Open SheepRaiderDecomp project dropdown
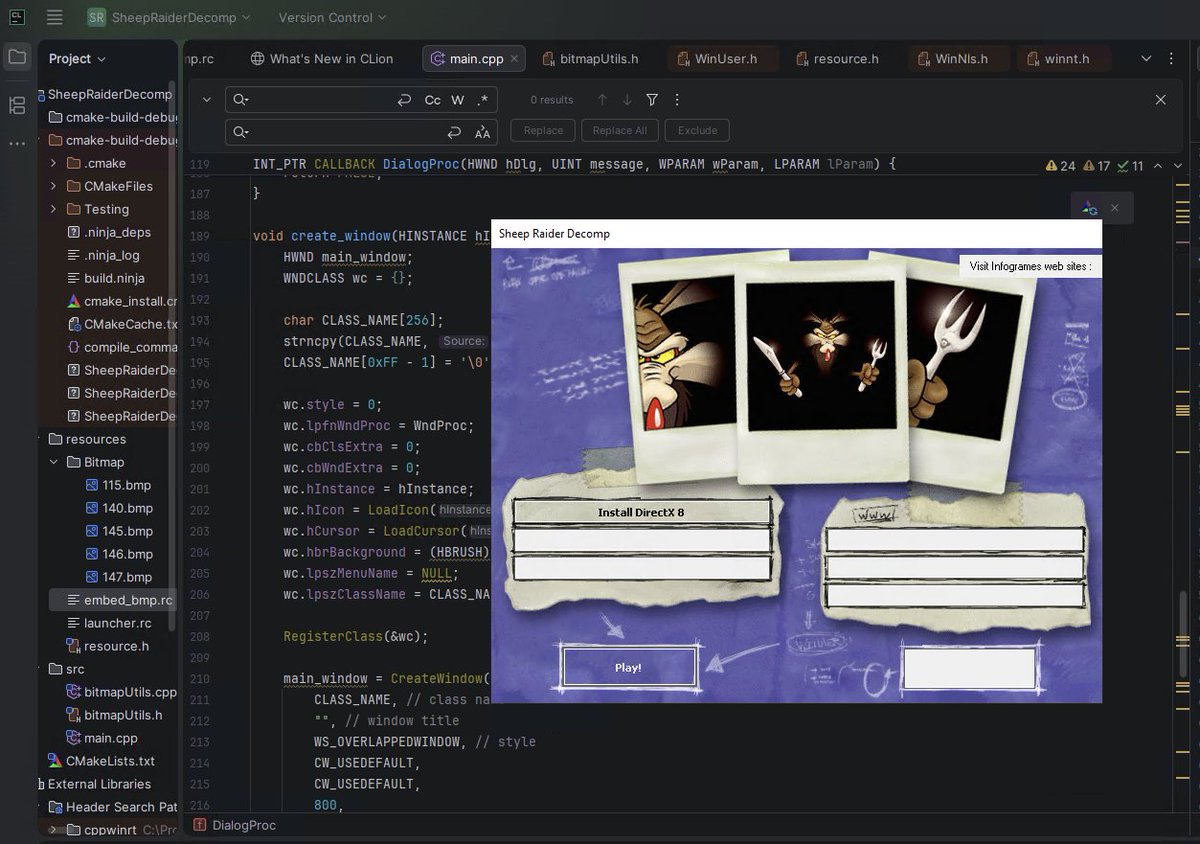1200x844 pixels. point(168,17)
